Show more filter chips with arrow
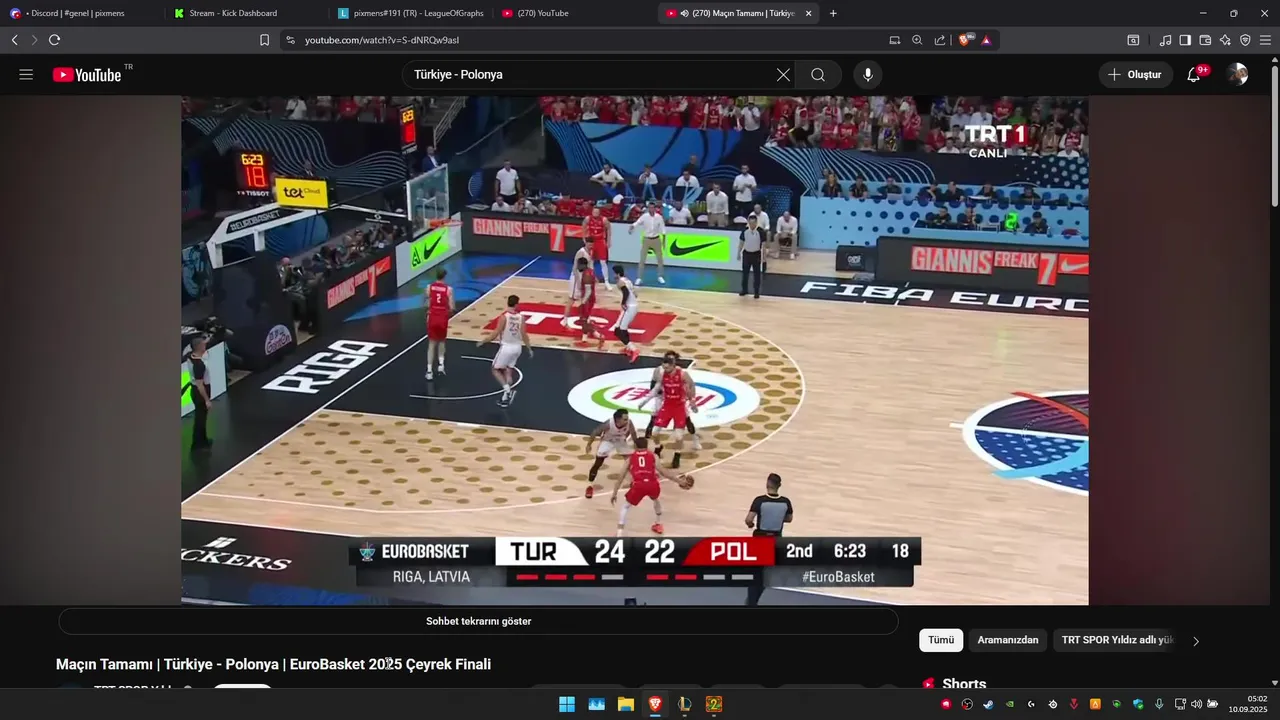The image size is (1280, 720). [x=1196, y=641]
